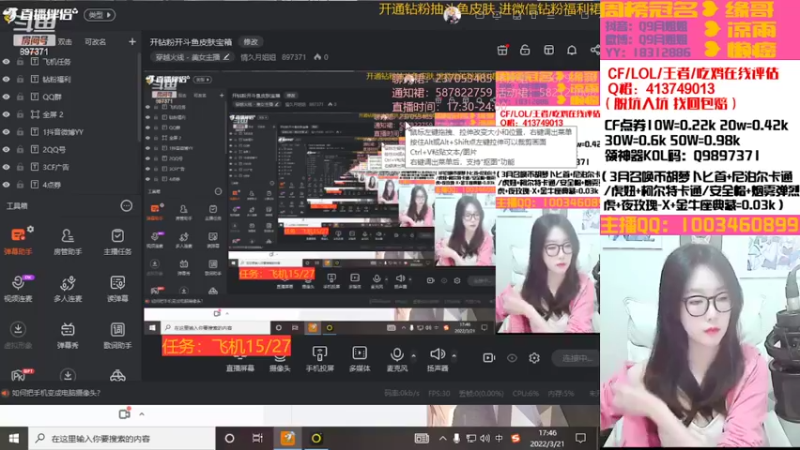Open the notification bell icon
800x450 pixels.
(572, 50)
